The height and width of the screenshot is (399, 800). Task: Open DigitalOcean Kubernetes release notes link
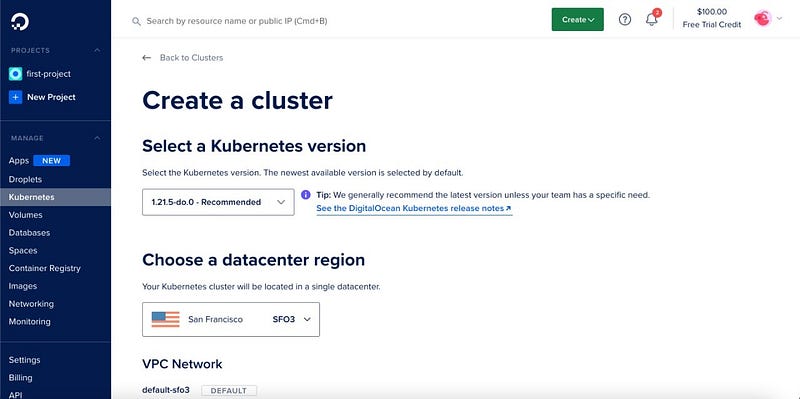414,208
